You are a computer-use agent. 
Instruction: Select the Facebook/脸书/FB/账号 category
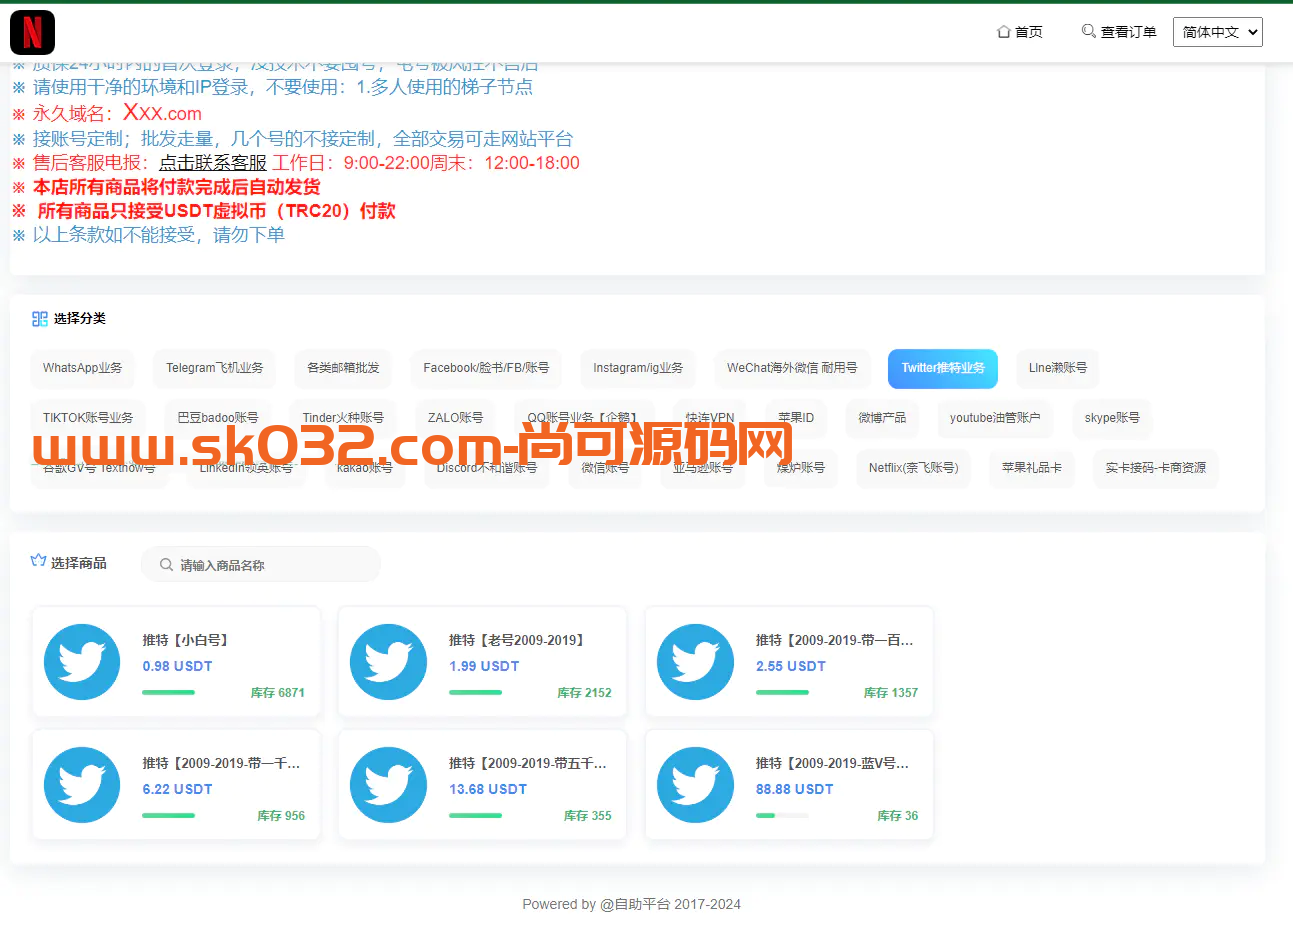point(486,368)
